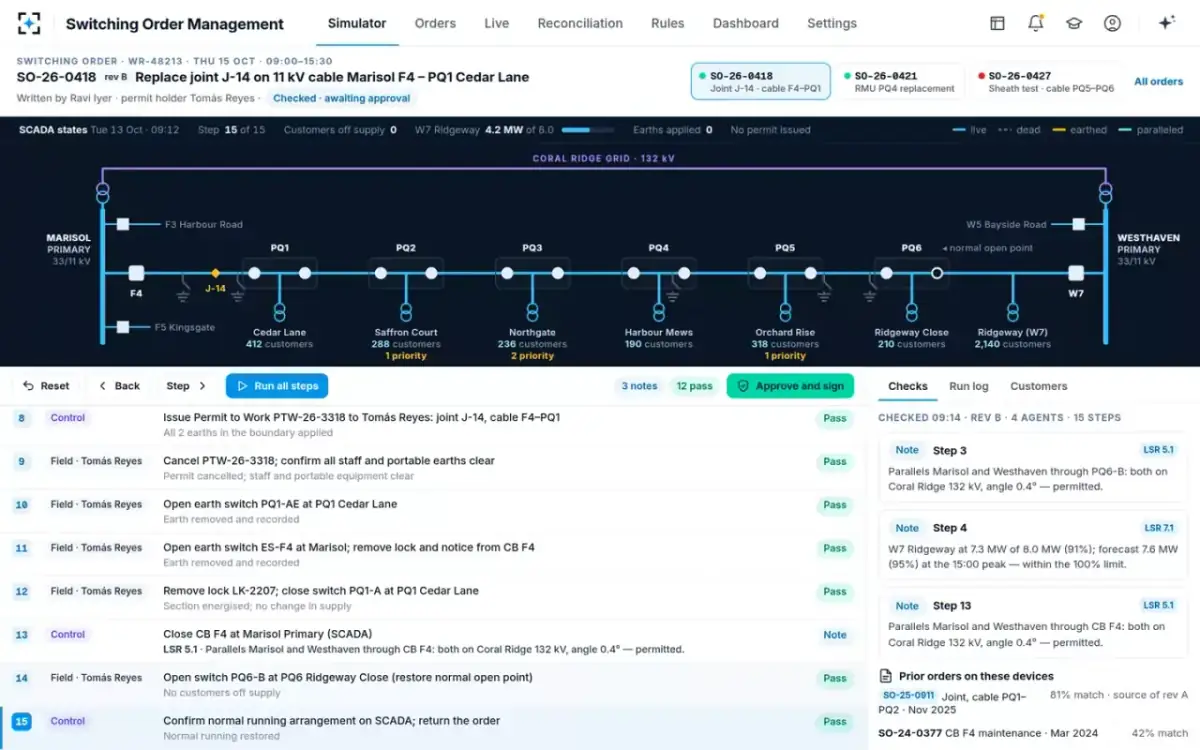
Task: Advance using the Step button
Action: (186, 386)
